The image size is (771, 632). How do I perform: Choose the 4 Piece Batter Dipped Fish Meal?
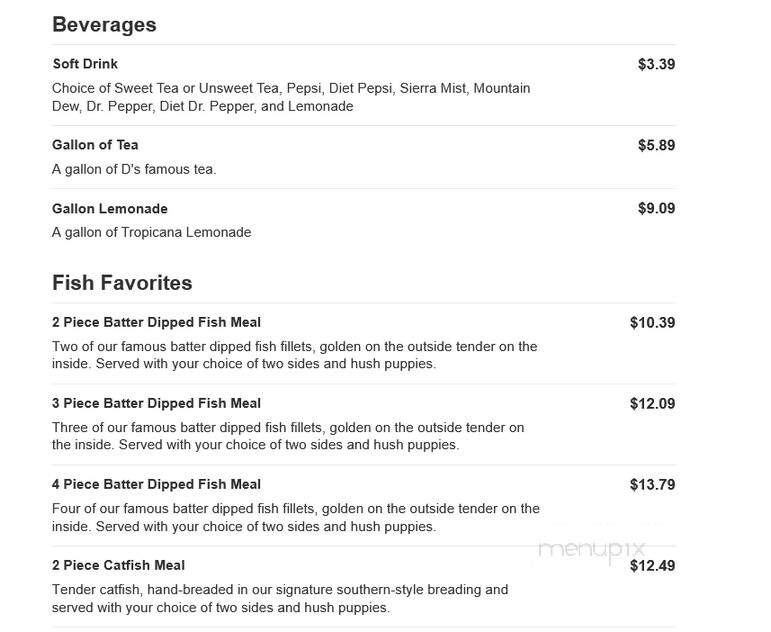click(156, 484)
